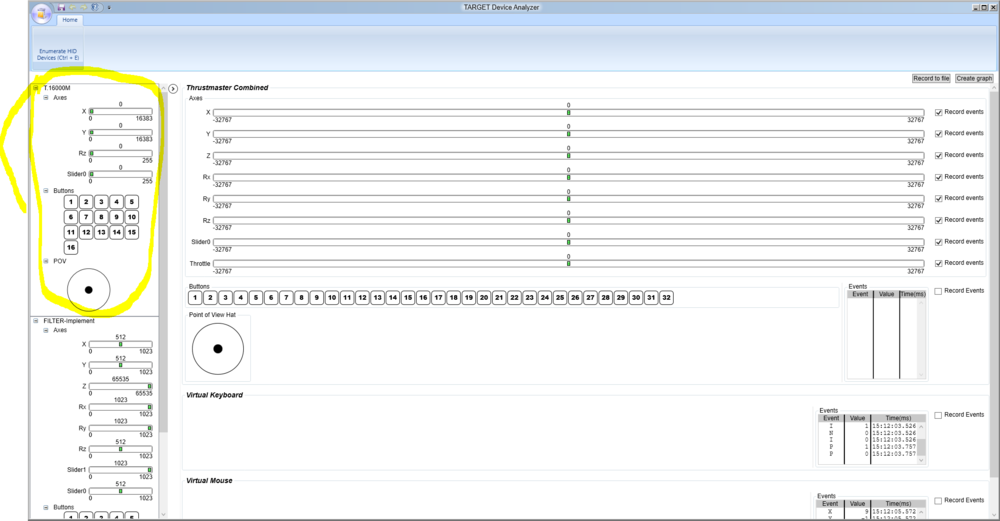Click the Virtual Mouse section heading
This screenshot has height=521, width=1000.
pos(209,481)
